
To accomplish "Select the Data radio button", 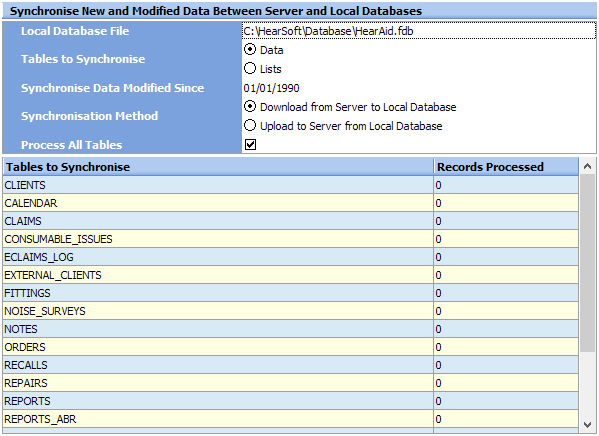I will [250, 50].
